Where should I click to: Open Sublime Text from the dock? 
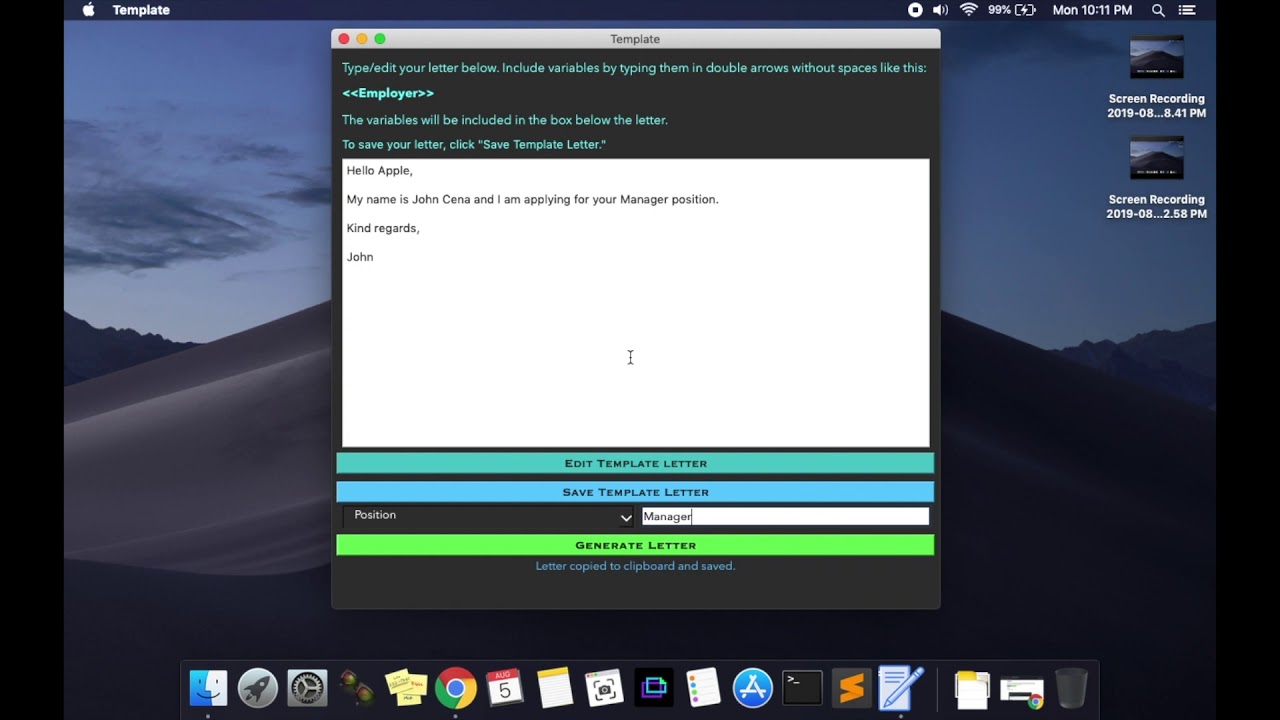[x=851, y=688]
